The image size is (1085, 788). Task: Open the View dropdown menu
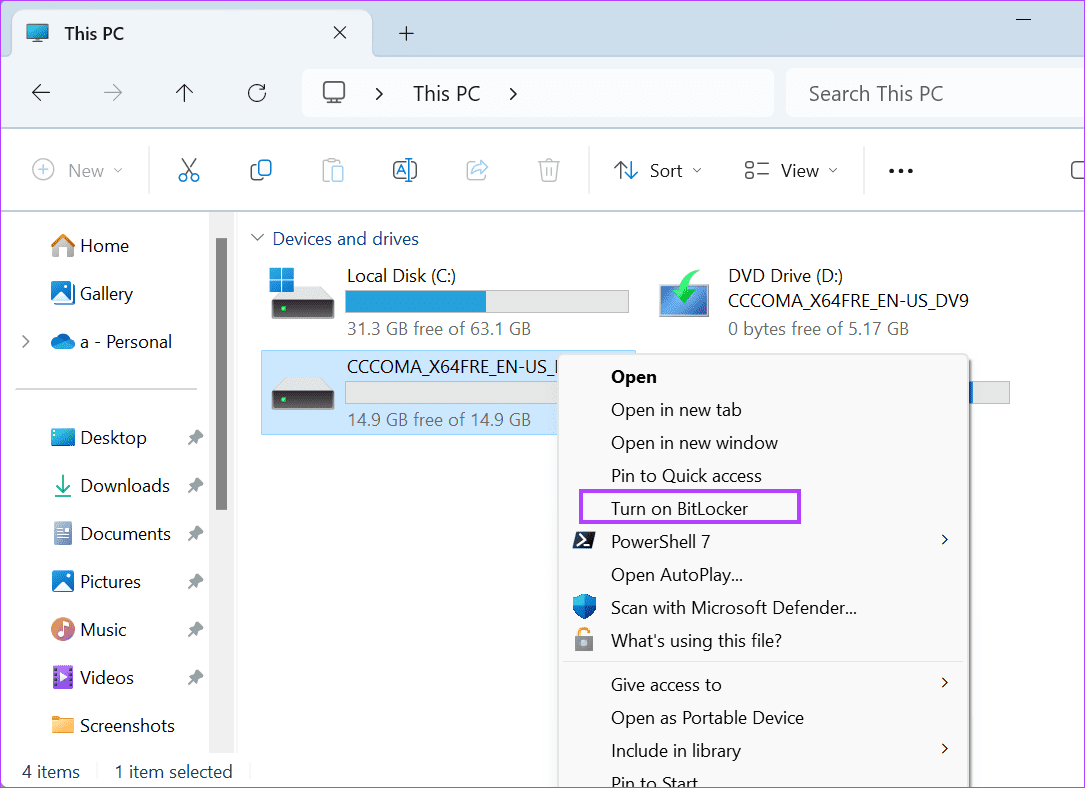pyautogui.click(x=790, y=170)
